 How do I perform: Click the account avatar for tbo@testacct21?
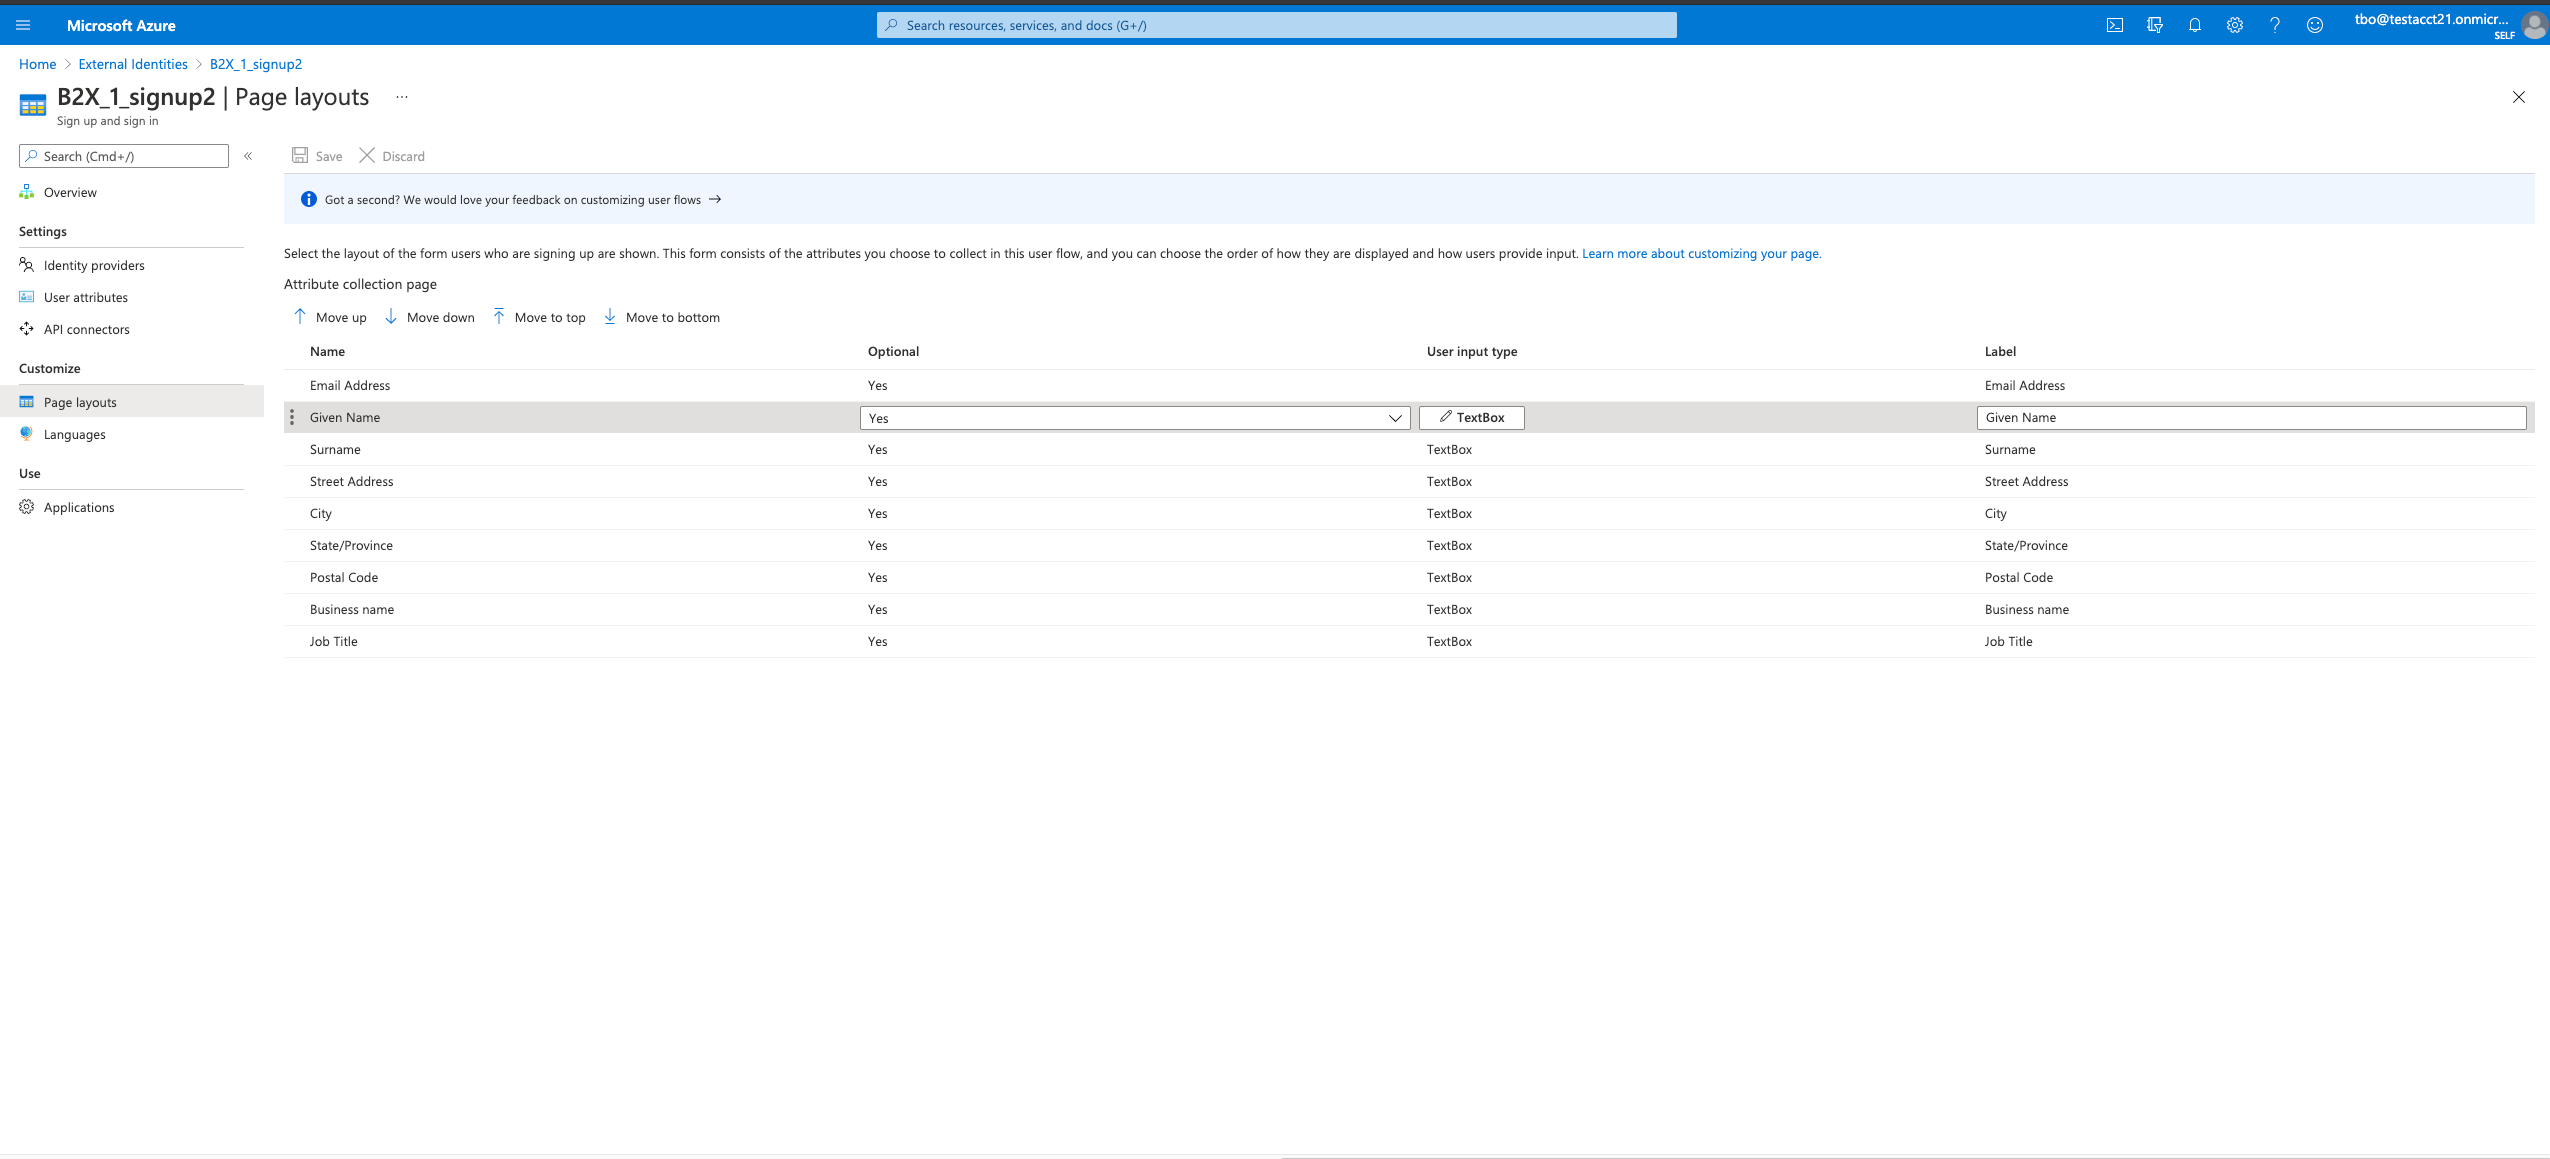click(2533, 24)
